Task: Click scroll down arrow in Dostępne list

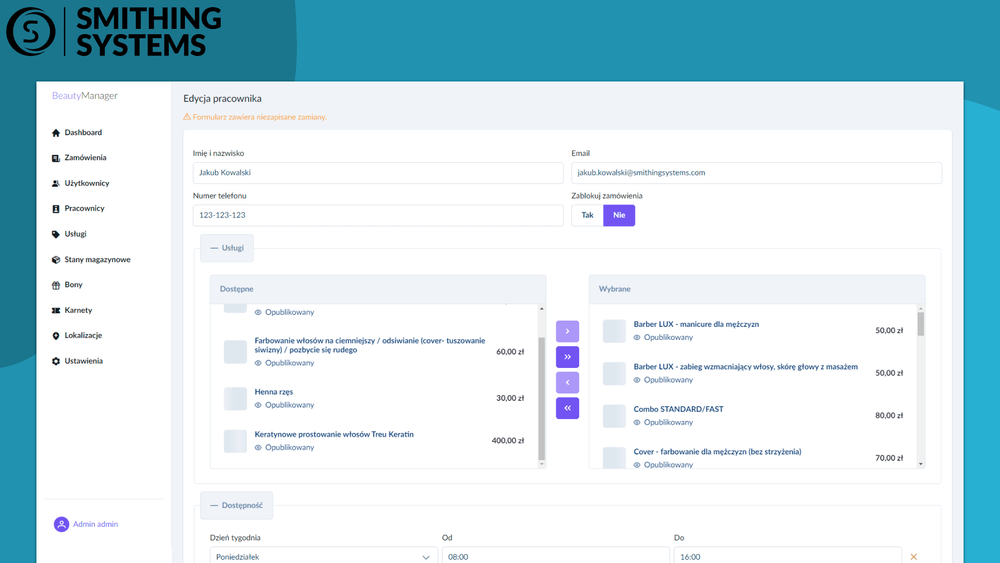Action: 541,464
